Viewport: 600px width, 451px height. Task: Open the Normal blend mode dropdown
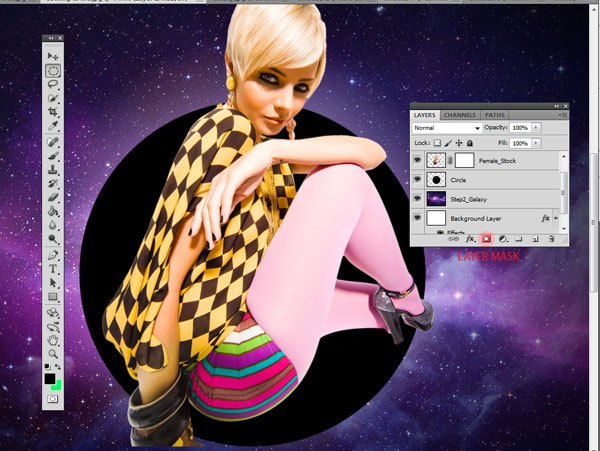click(x=447, y=128)
